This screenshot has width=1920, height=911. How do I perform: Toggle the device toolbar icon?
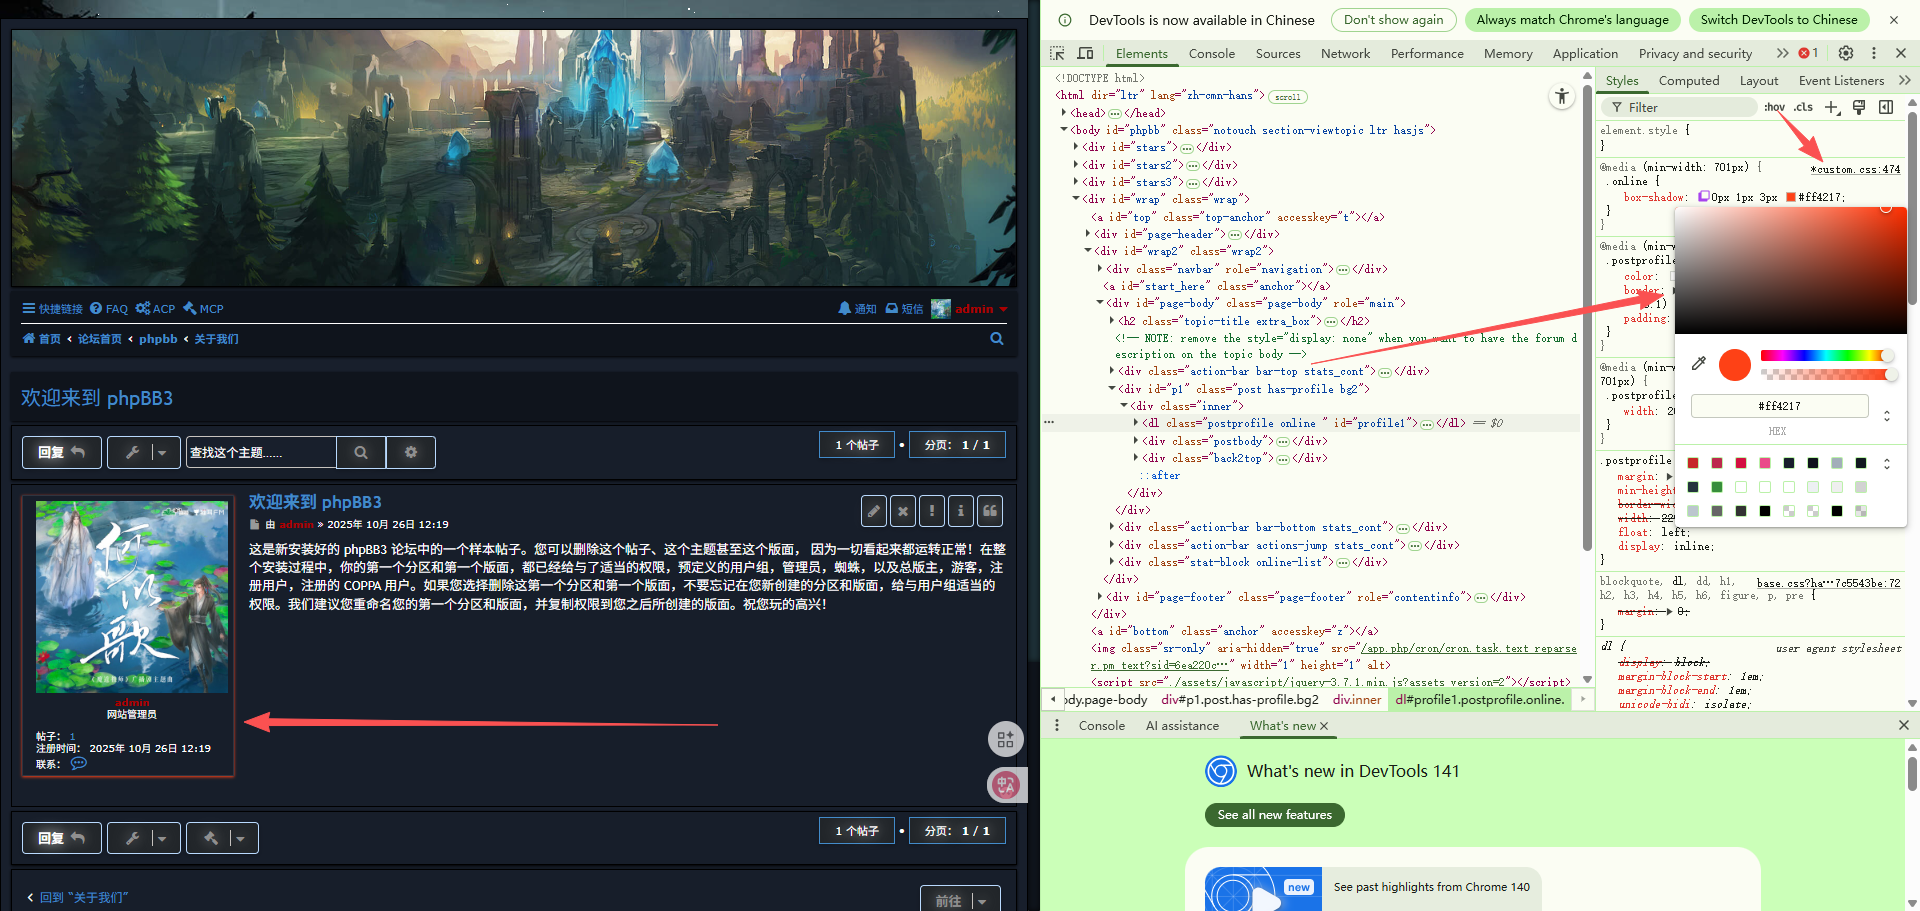coord(1085,53)
